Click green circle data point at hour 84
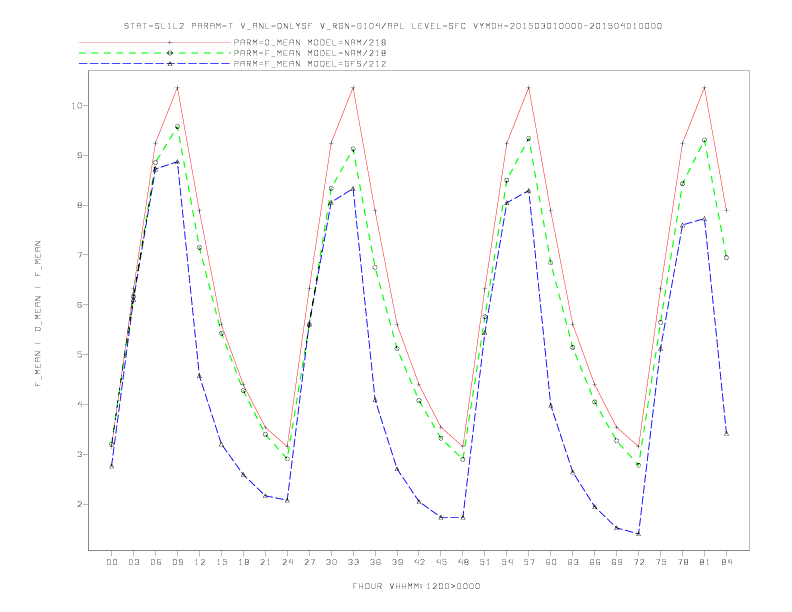This screenshot has width=792, height=612. pyautogui.click(x=726, y=258)
